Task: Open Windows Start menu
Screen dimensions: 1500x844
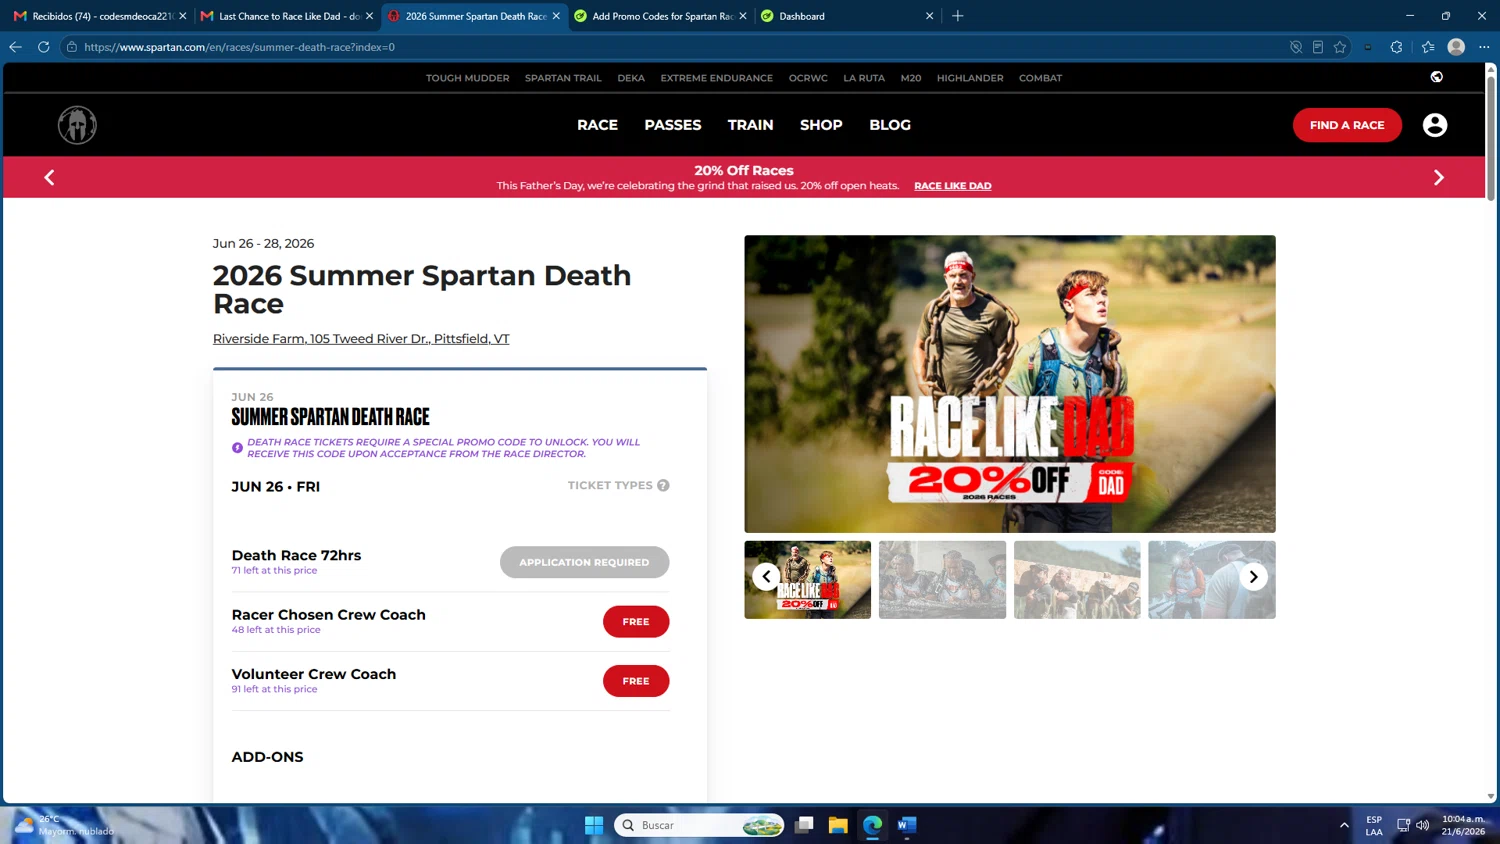Action: 594,825
